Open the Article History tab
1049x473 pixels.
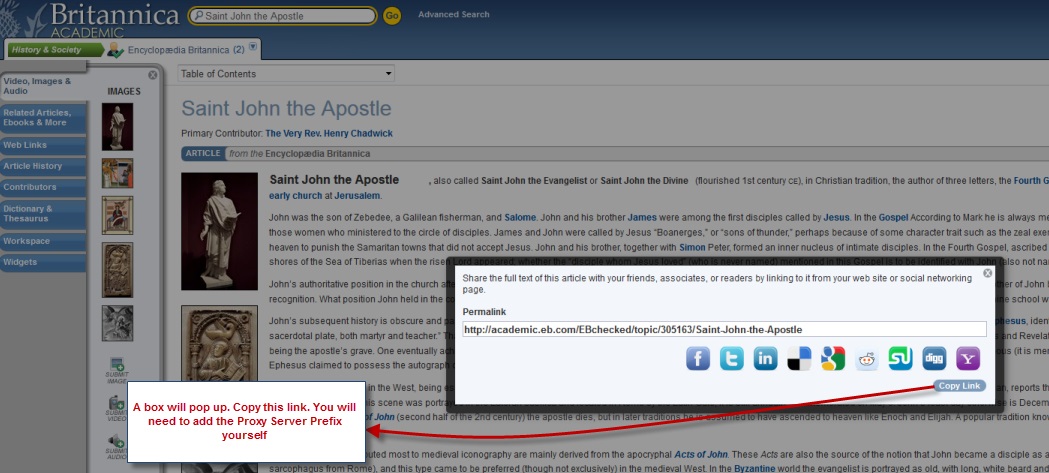coord(43,166)
